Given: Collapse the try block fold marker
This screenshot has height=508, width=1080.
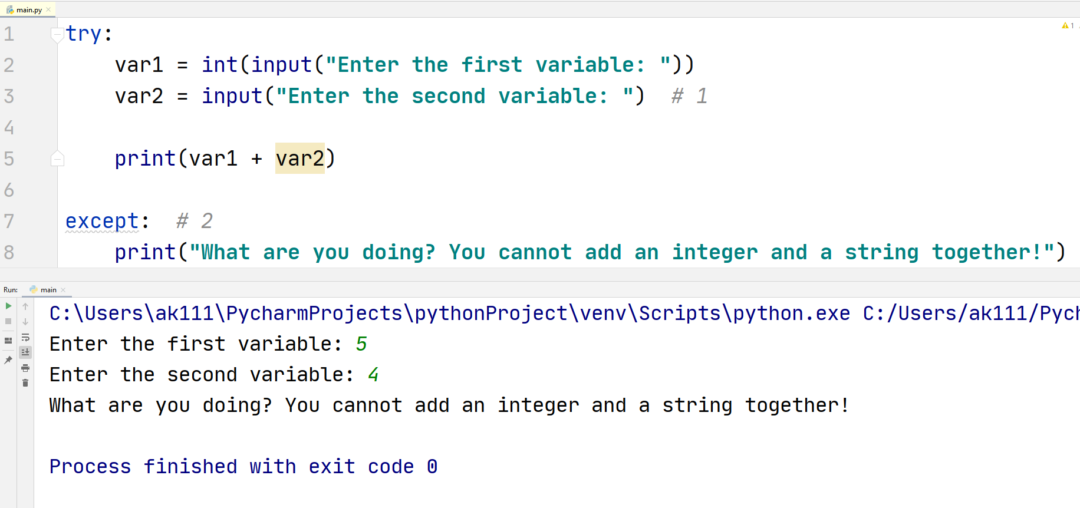Looking at the screenshot, I should (x=58, y=35).
